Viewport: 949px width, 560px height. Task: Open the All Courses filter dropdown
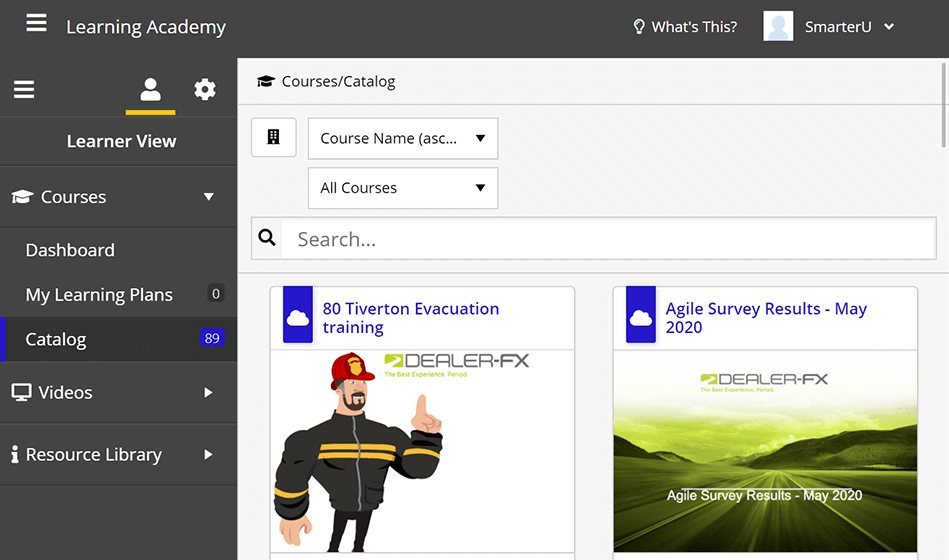tap(403, 188)
